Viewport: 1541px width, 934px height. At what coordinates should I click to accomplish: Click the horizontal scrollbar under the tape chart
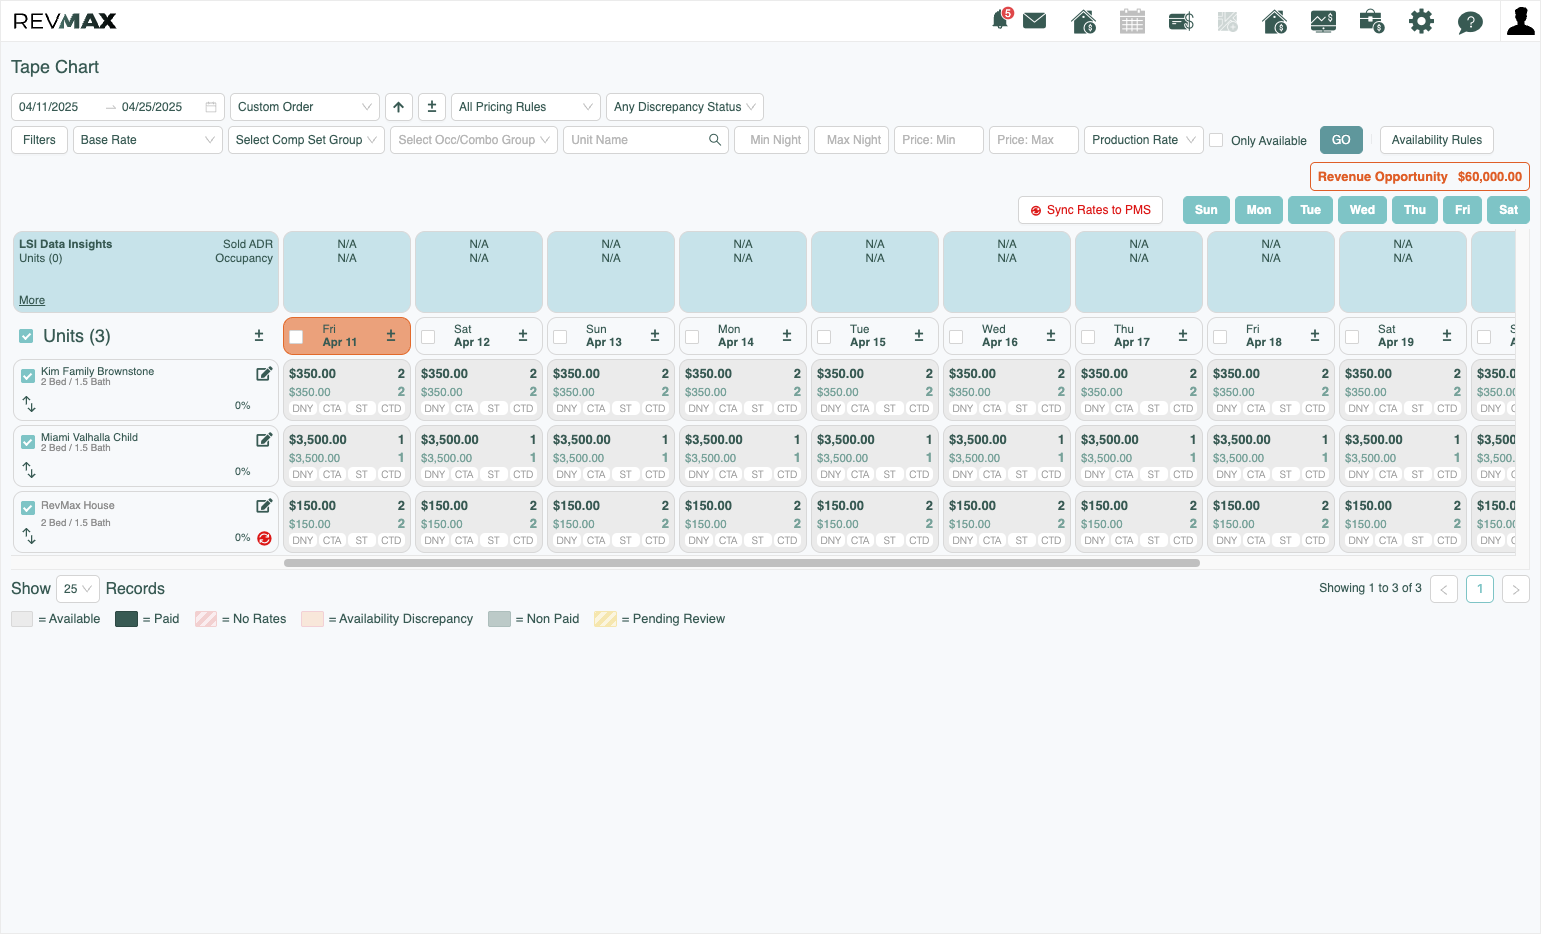pos(742,563)
